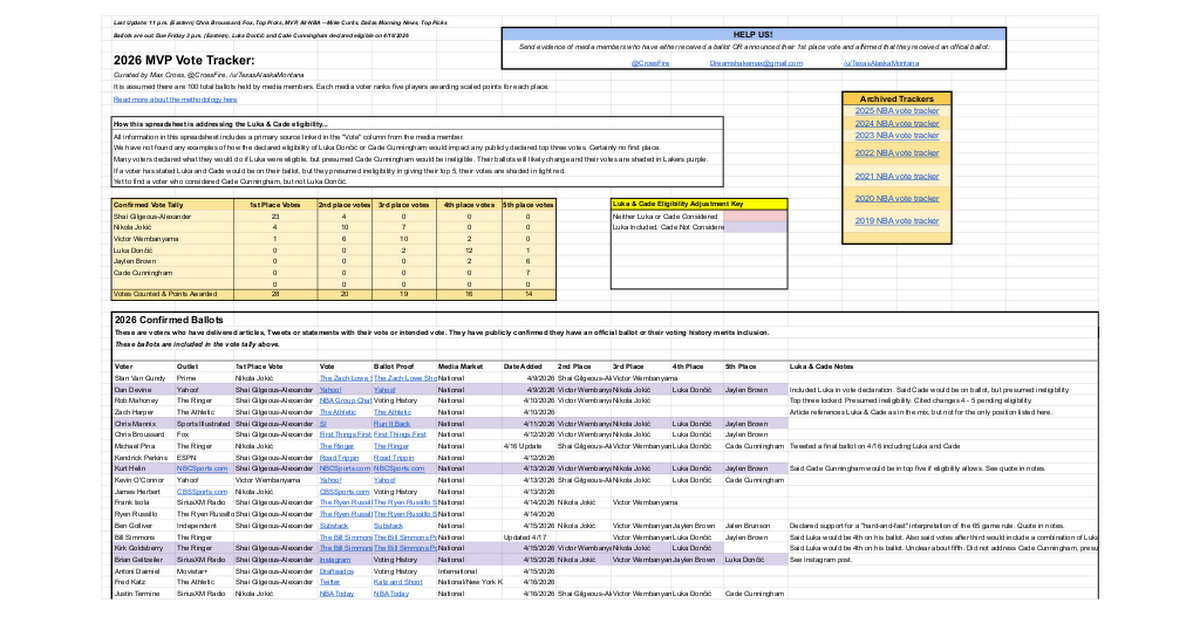Image resolution: width=1200 pixels, height=630 pixels.
Task: Open Rob Mahoney's NBA Group Chat link
Action: tap(346, 401)
